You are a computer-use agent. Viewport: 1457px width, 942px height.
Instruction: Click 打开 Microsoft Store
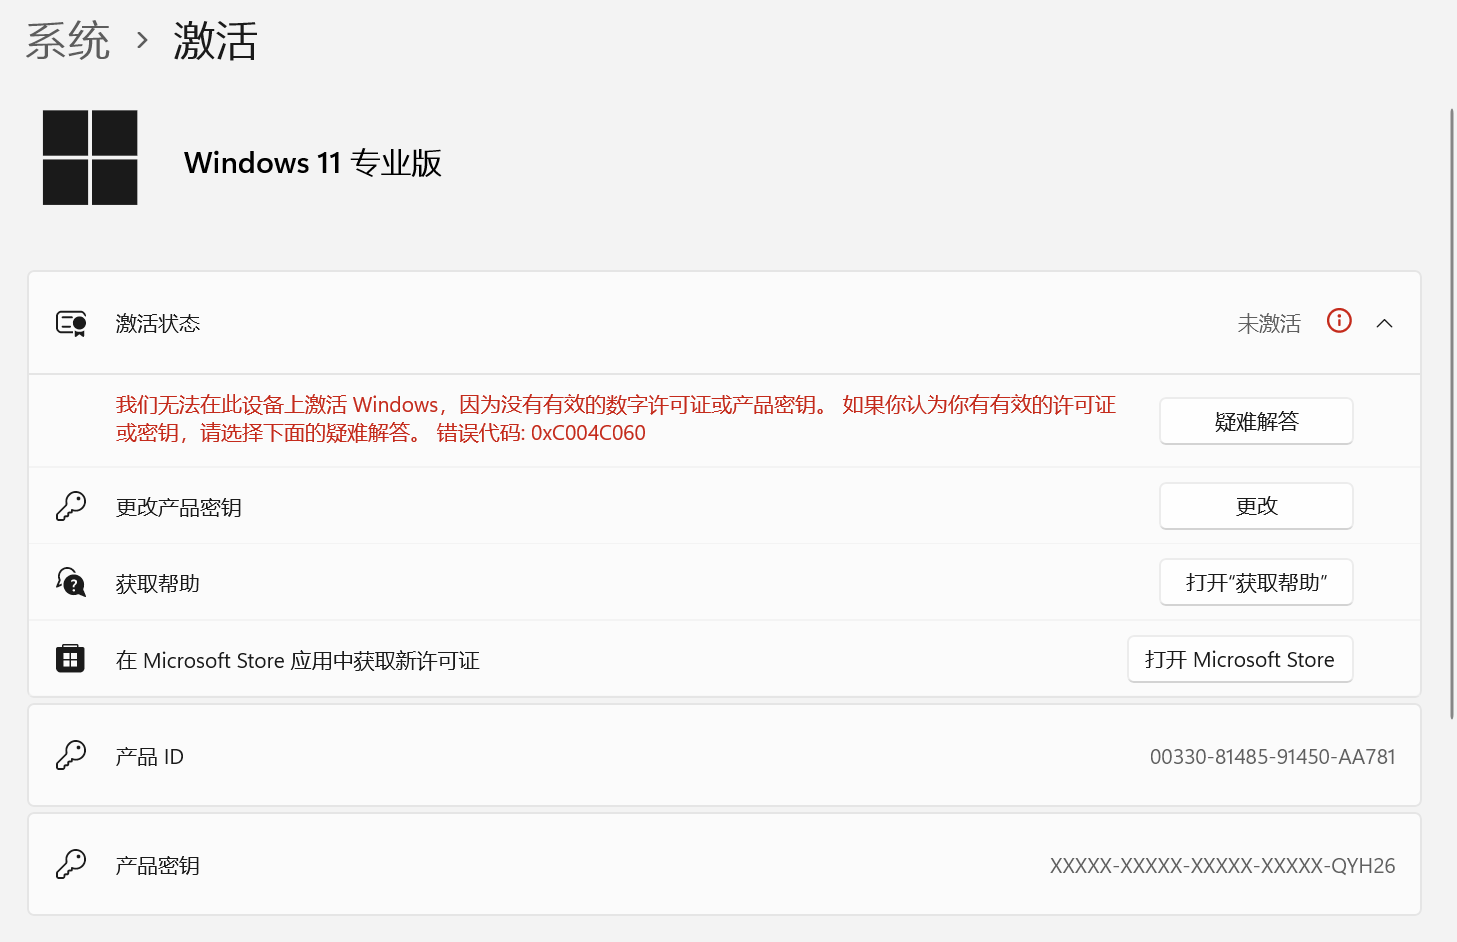coord(1240,659)
